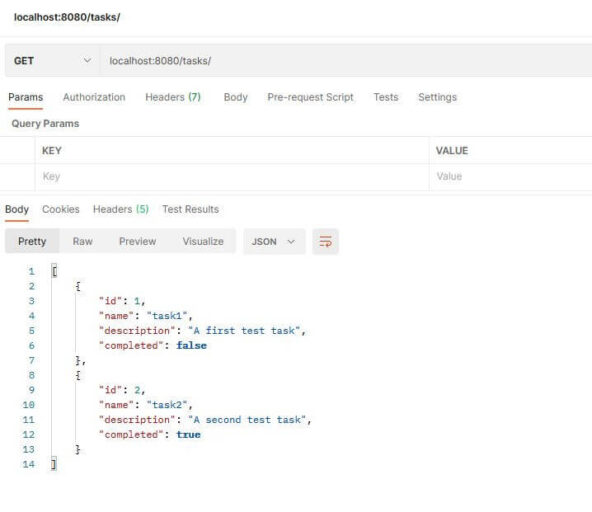Expand the JSON format dropdown
The height and width of the screenshot is (512, 592).
pos(274,241)
